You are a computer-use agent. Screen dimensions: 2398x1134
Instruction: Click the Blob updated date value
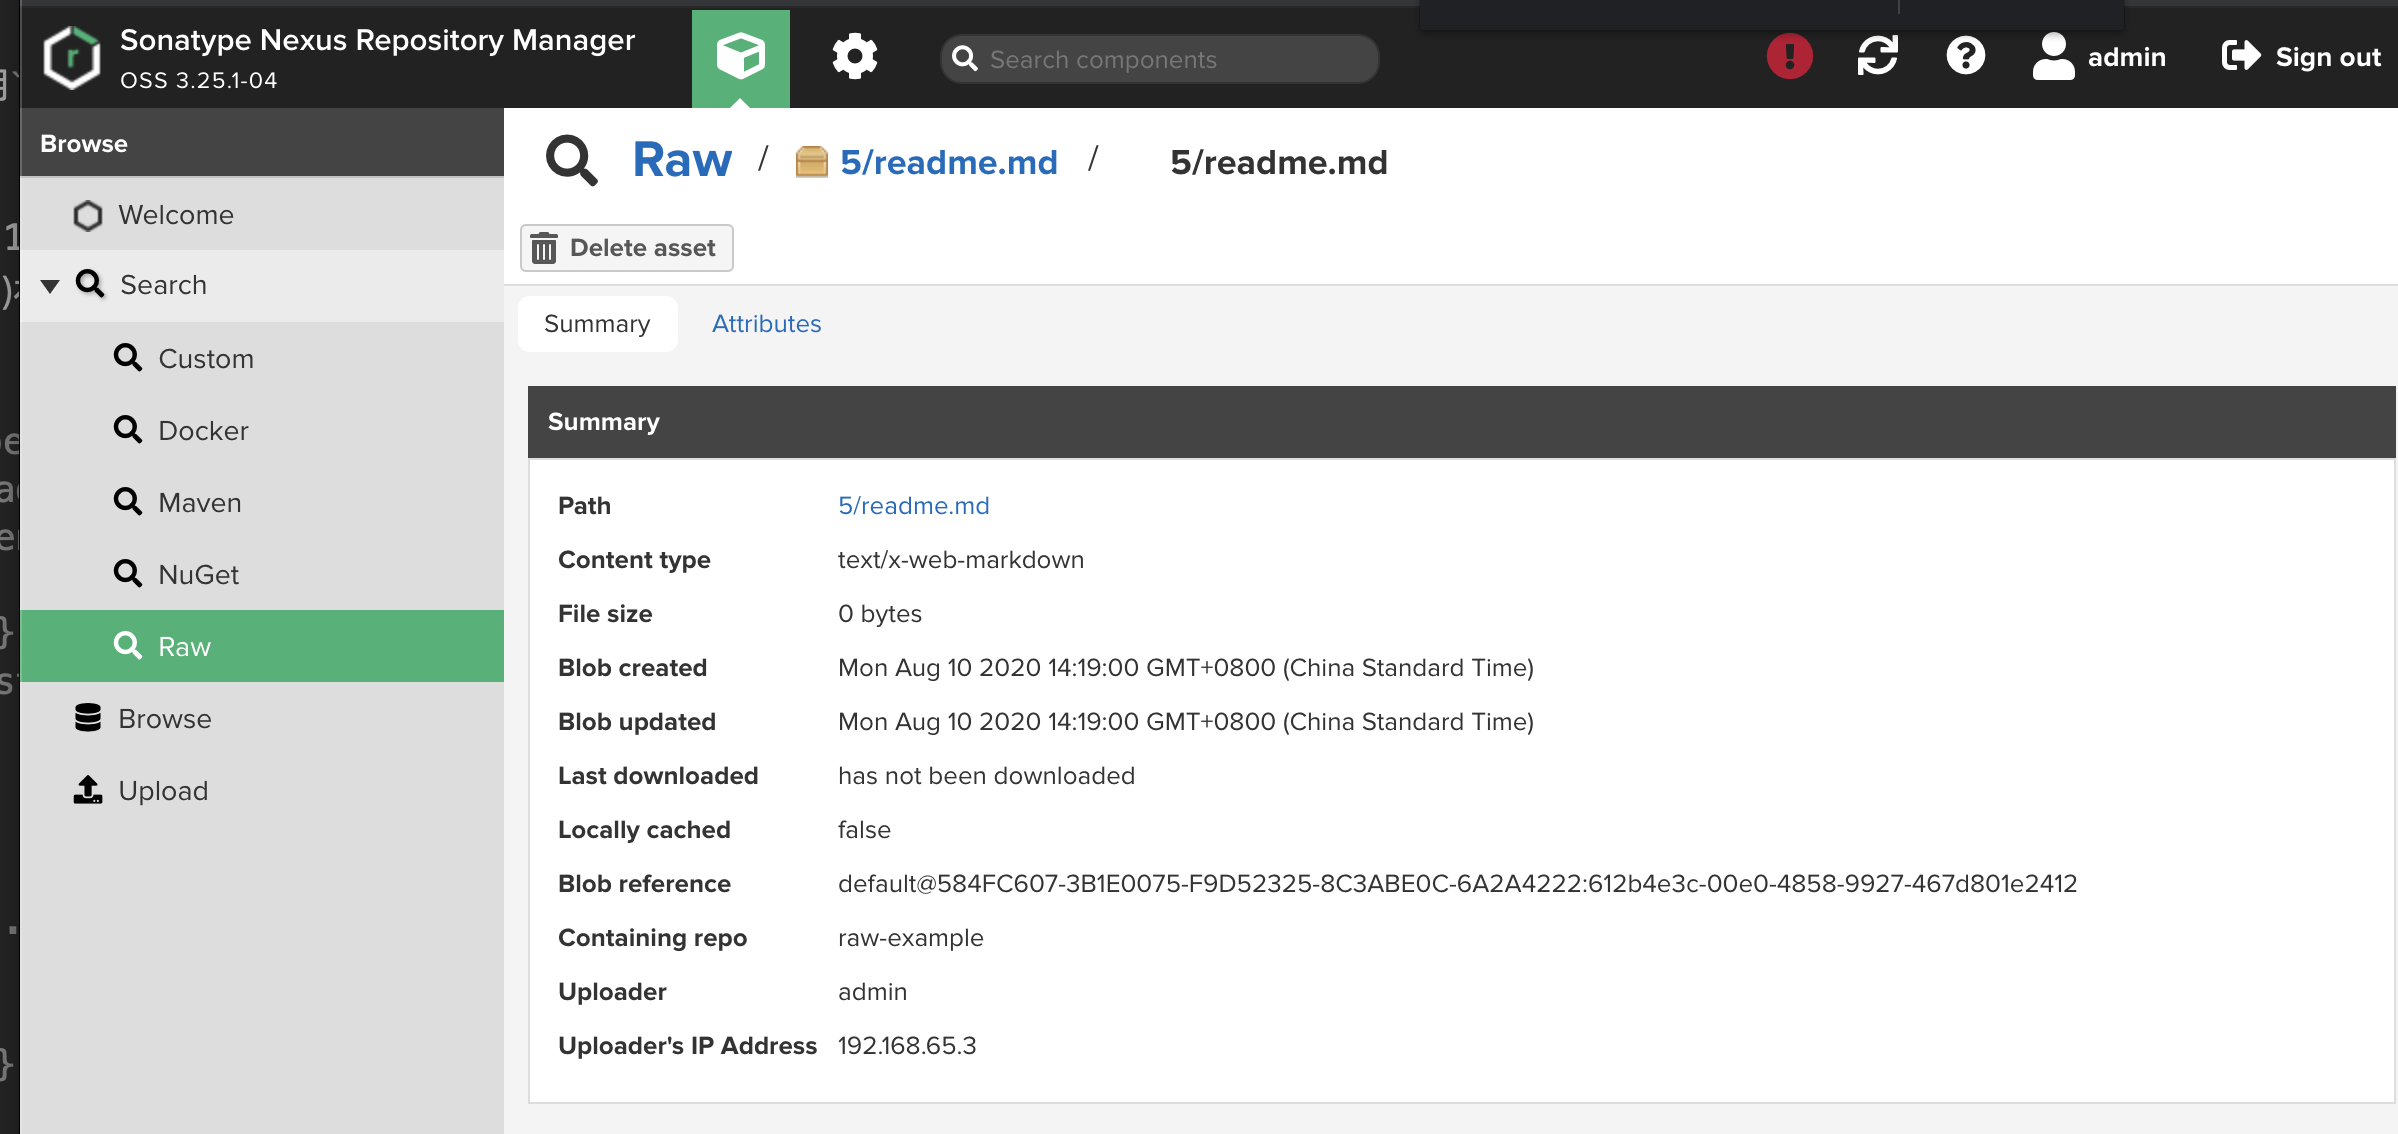tap(1186, 722)
